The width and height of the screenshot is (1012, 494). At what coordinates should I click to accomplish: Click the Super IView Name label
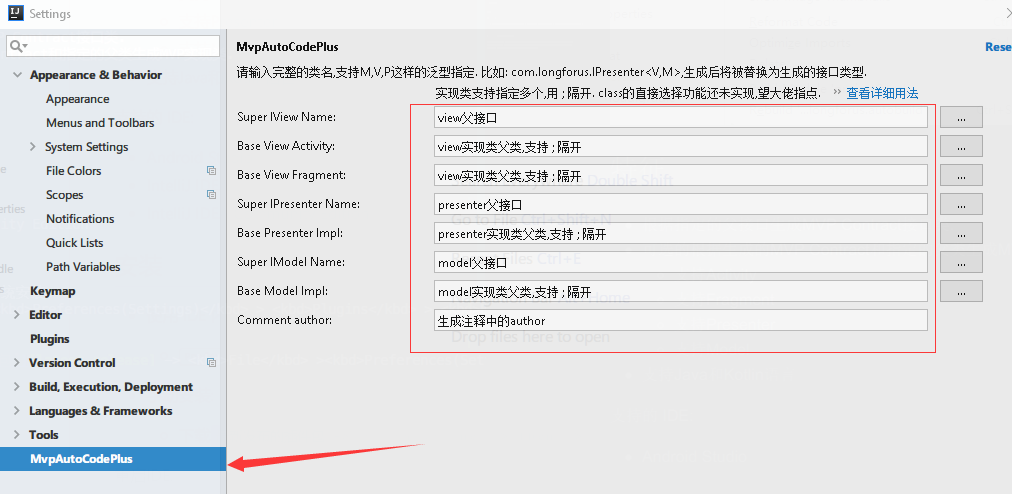(x=287, y=117)
